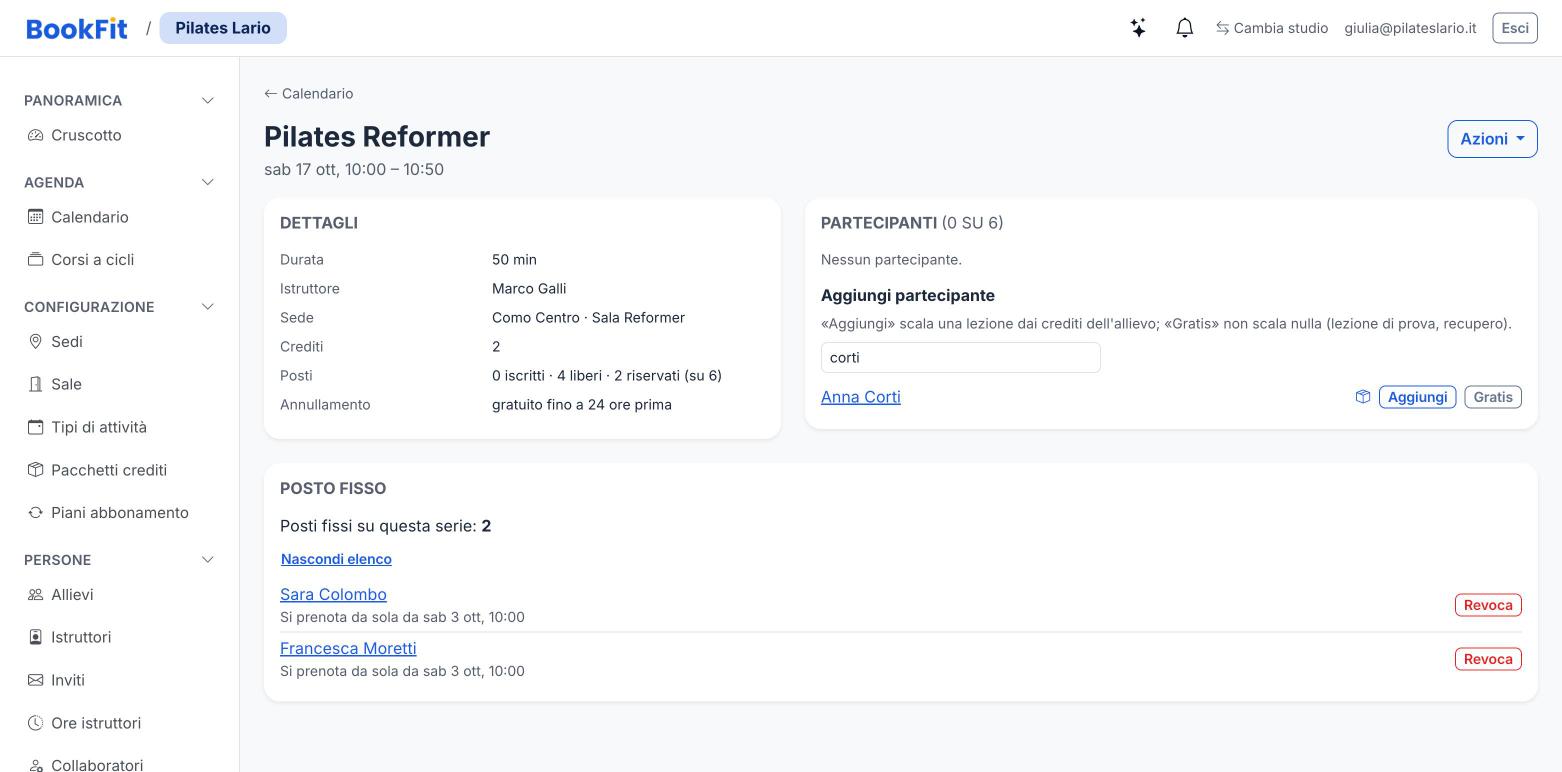Screen dimensions: 1562x772
Task: Click the Sedi location pin icon
Action: click(35, 342)
